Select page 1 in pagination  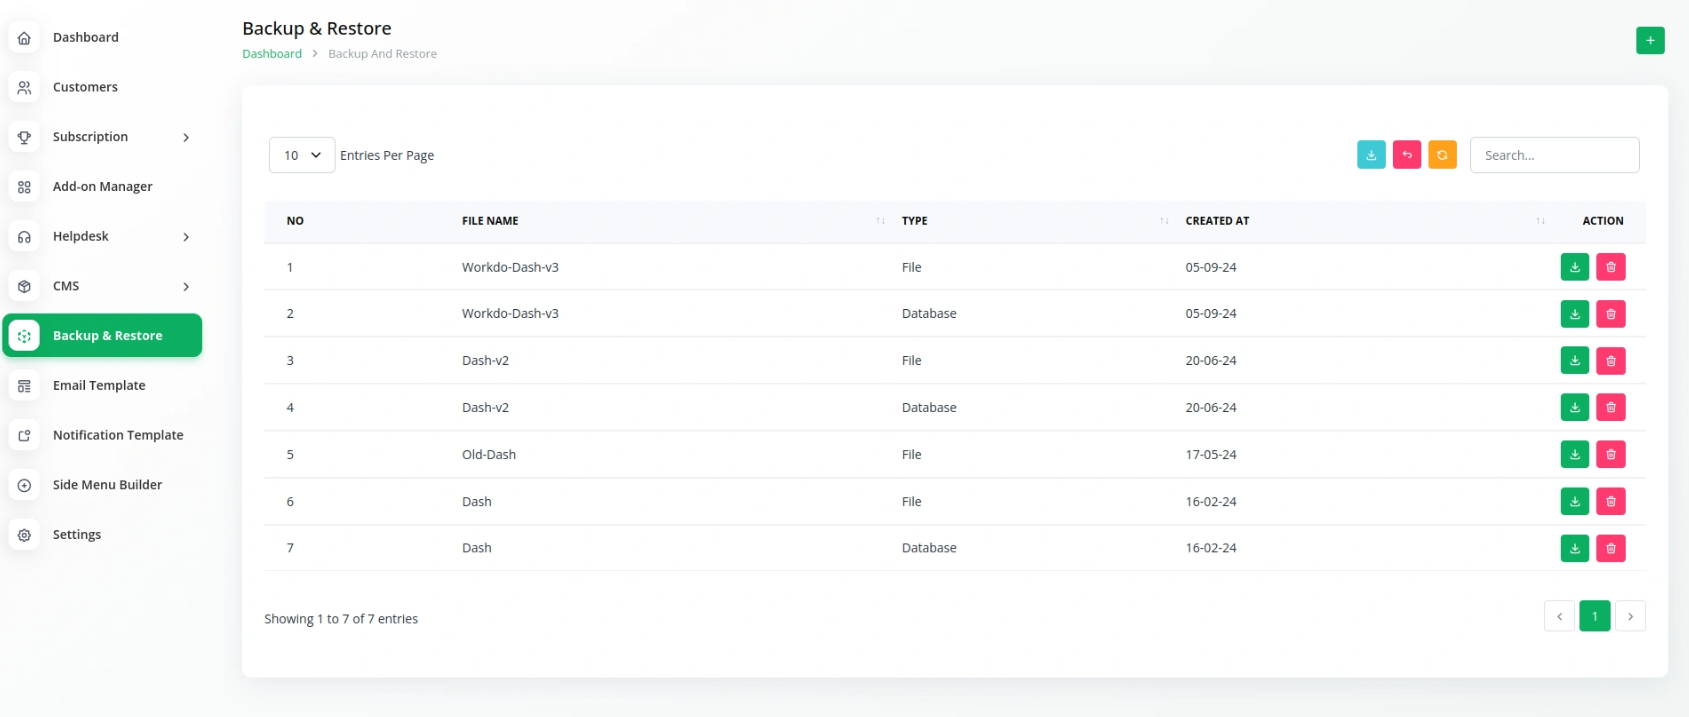pos(1595,616)
